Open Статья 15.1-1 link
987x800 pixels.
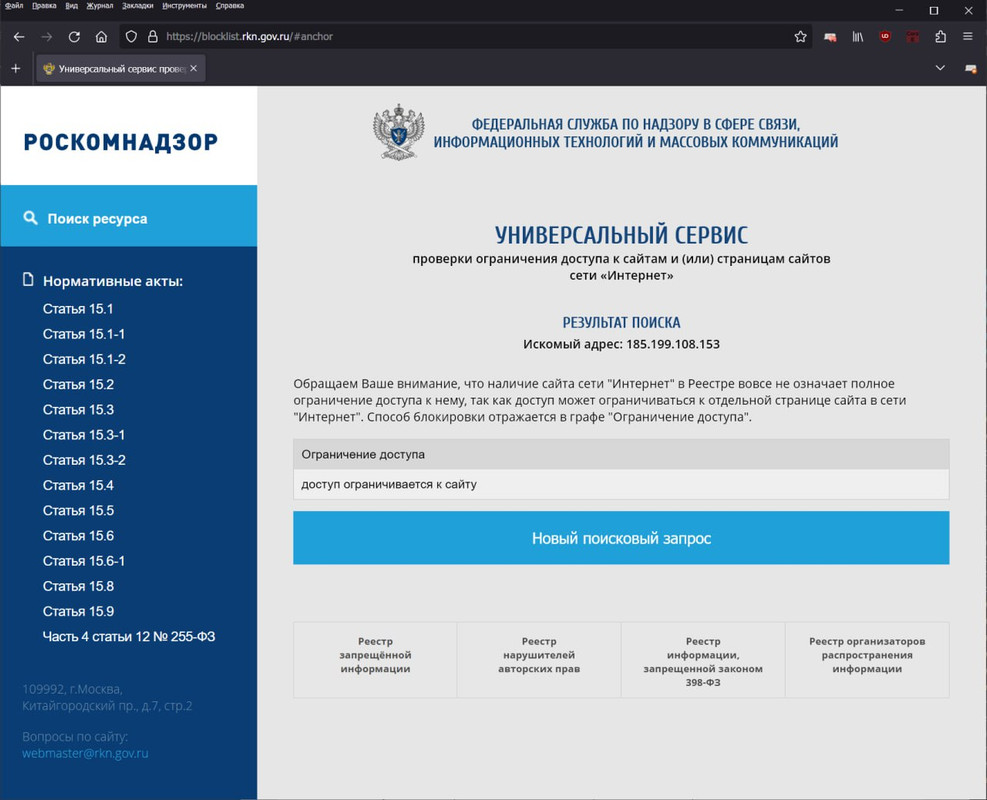[84, 334]
